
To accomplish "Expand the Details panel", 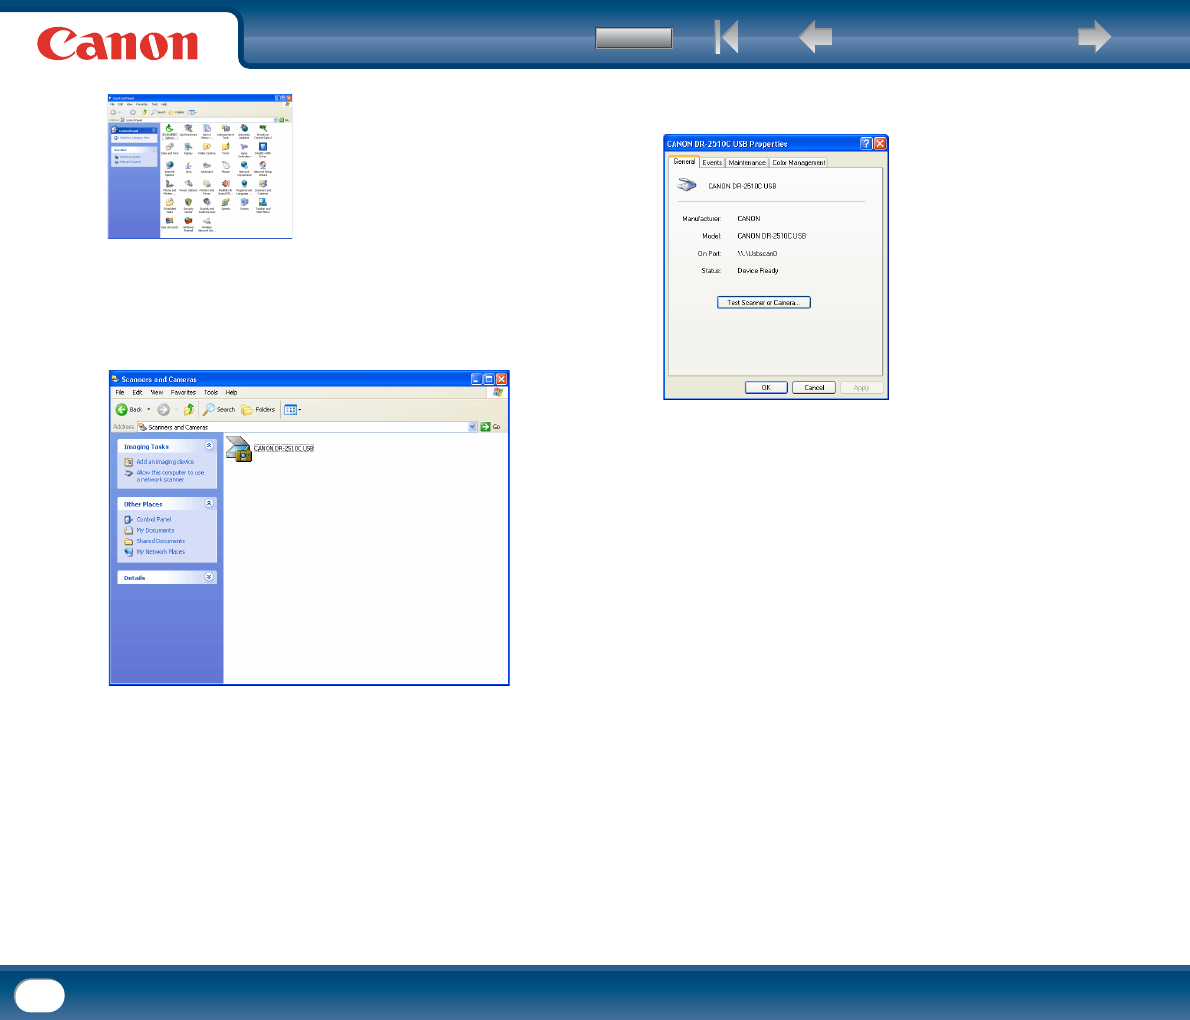I will pyautogui.click(x=209, y=577).
